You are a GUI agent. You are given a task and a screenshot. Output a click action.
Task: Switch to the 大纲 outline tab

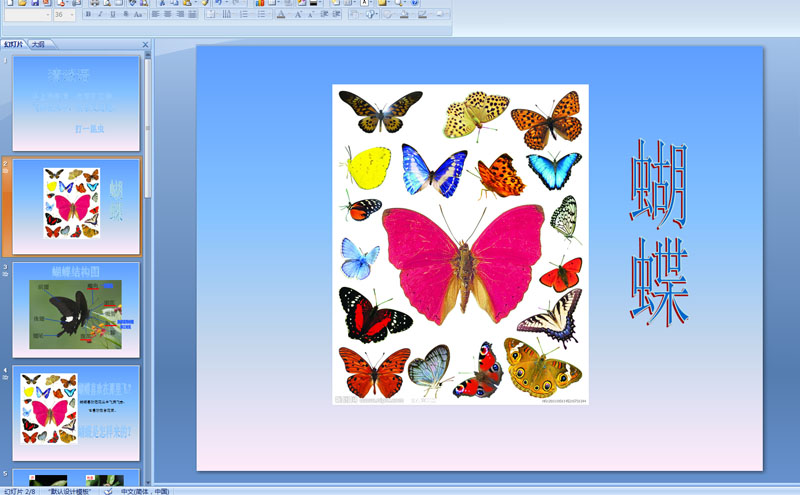click(38, 45)
